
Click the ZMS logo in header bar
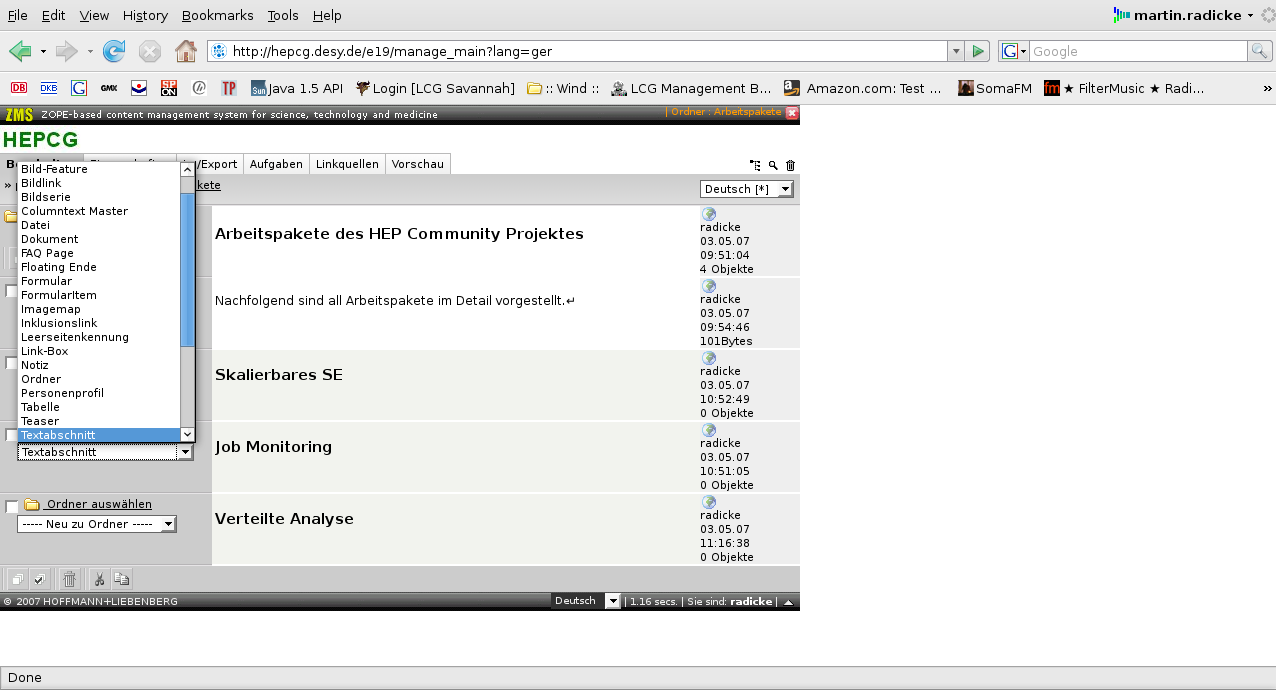click(x=19, y=114)
